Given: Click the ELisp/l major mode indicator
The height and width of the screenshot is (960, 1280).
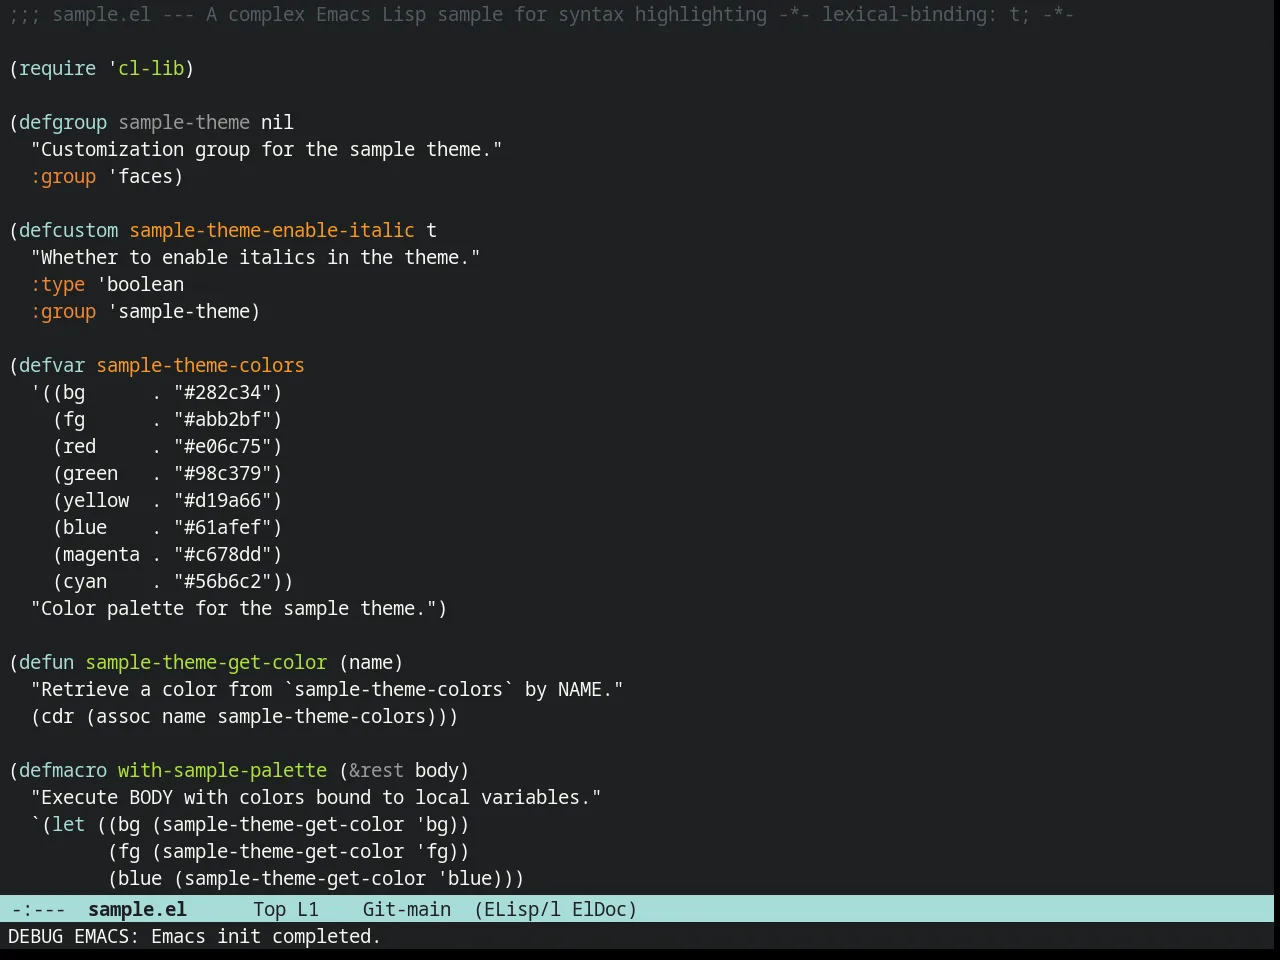Looking at the screenshot, I should [x=522, y=909].
